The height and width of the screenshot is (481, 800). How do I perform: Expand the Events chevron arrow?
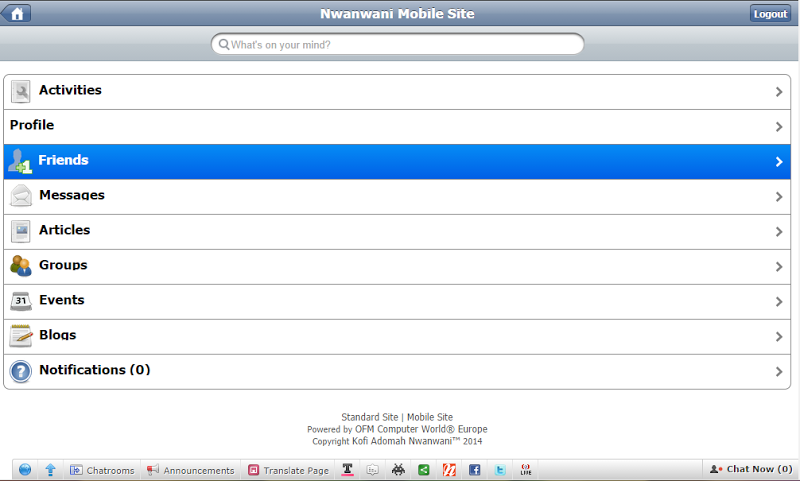[779, 302]
